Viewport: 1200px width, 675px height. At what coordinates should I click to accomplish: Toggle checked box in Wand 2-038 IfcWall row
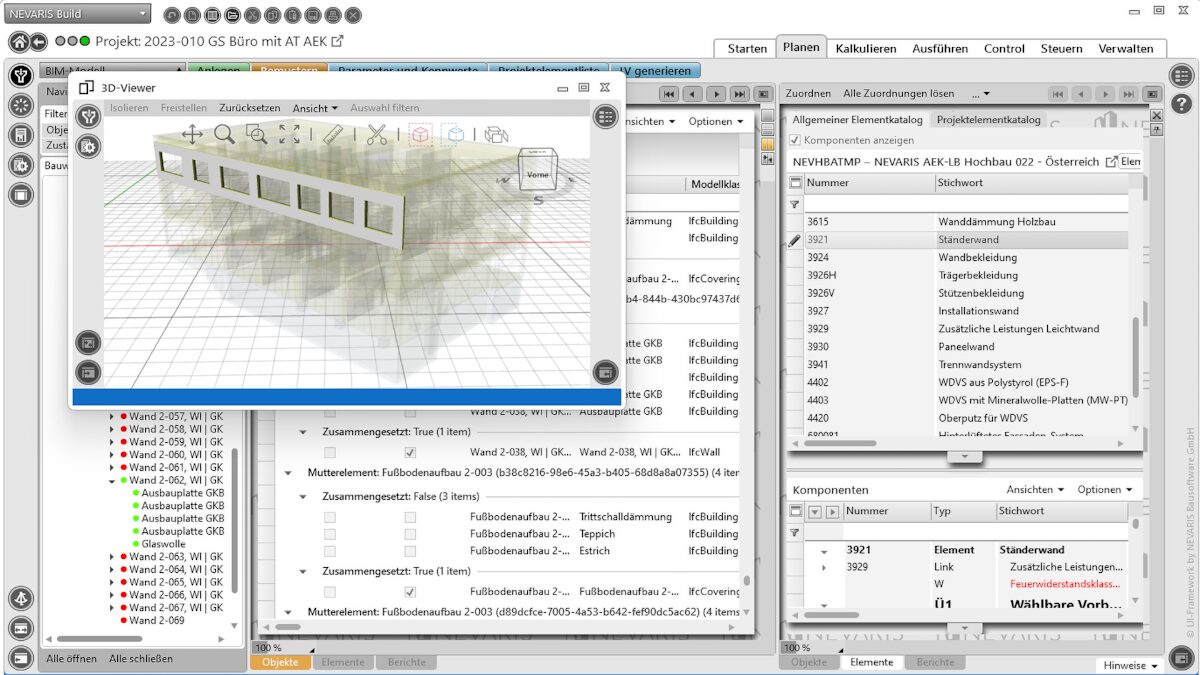(x=410, y=452)
